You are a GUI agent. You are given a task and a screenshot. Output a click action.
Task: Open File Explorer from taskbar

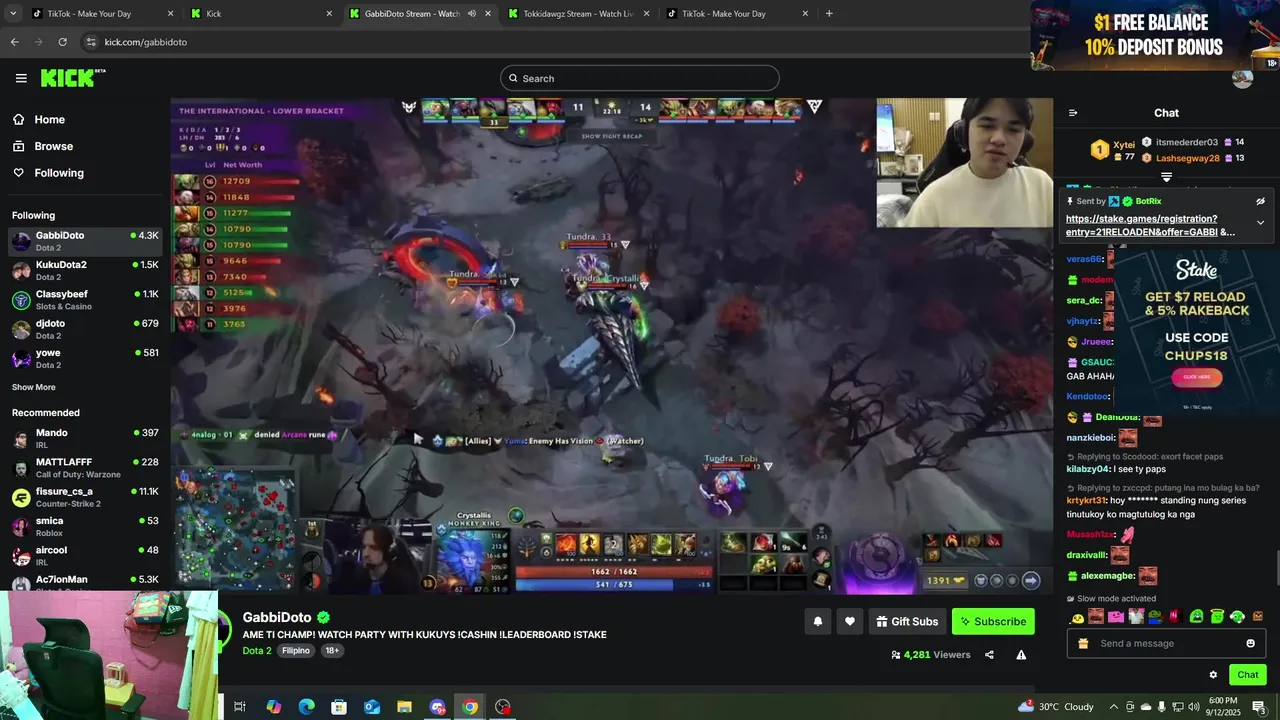tap(404, 707)
